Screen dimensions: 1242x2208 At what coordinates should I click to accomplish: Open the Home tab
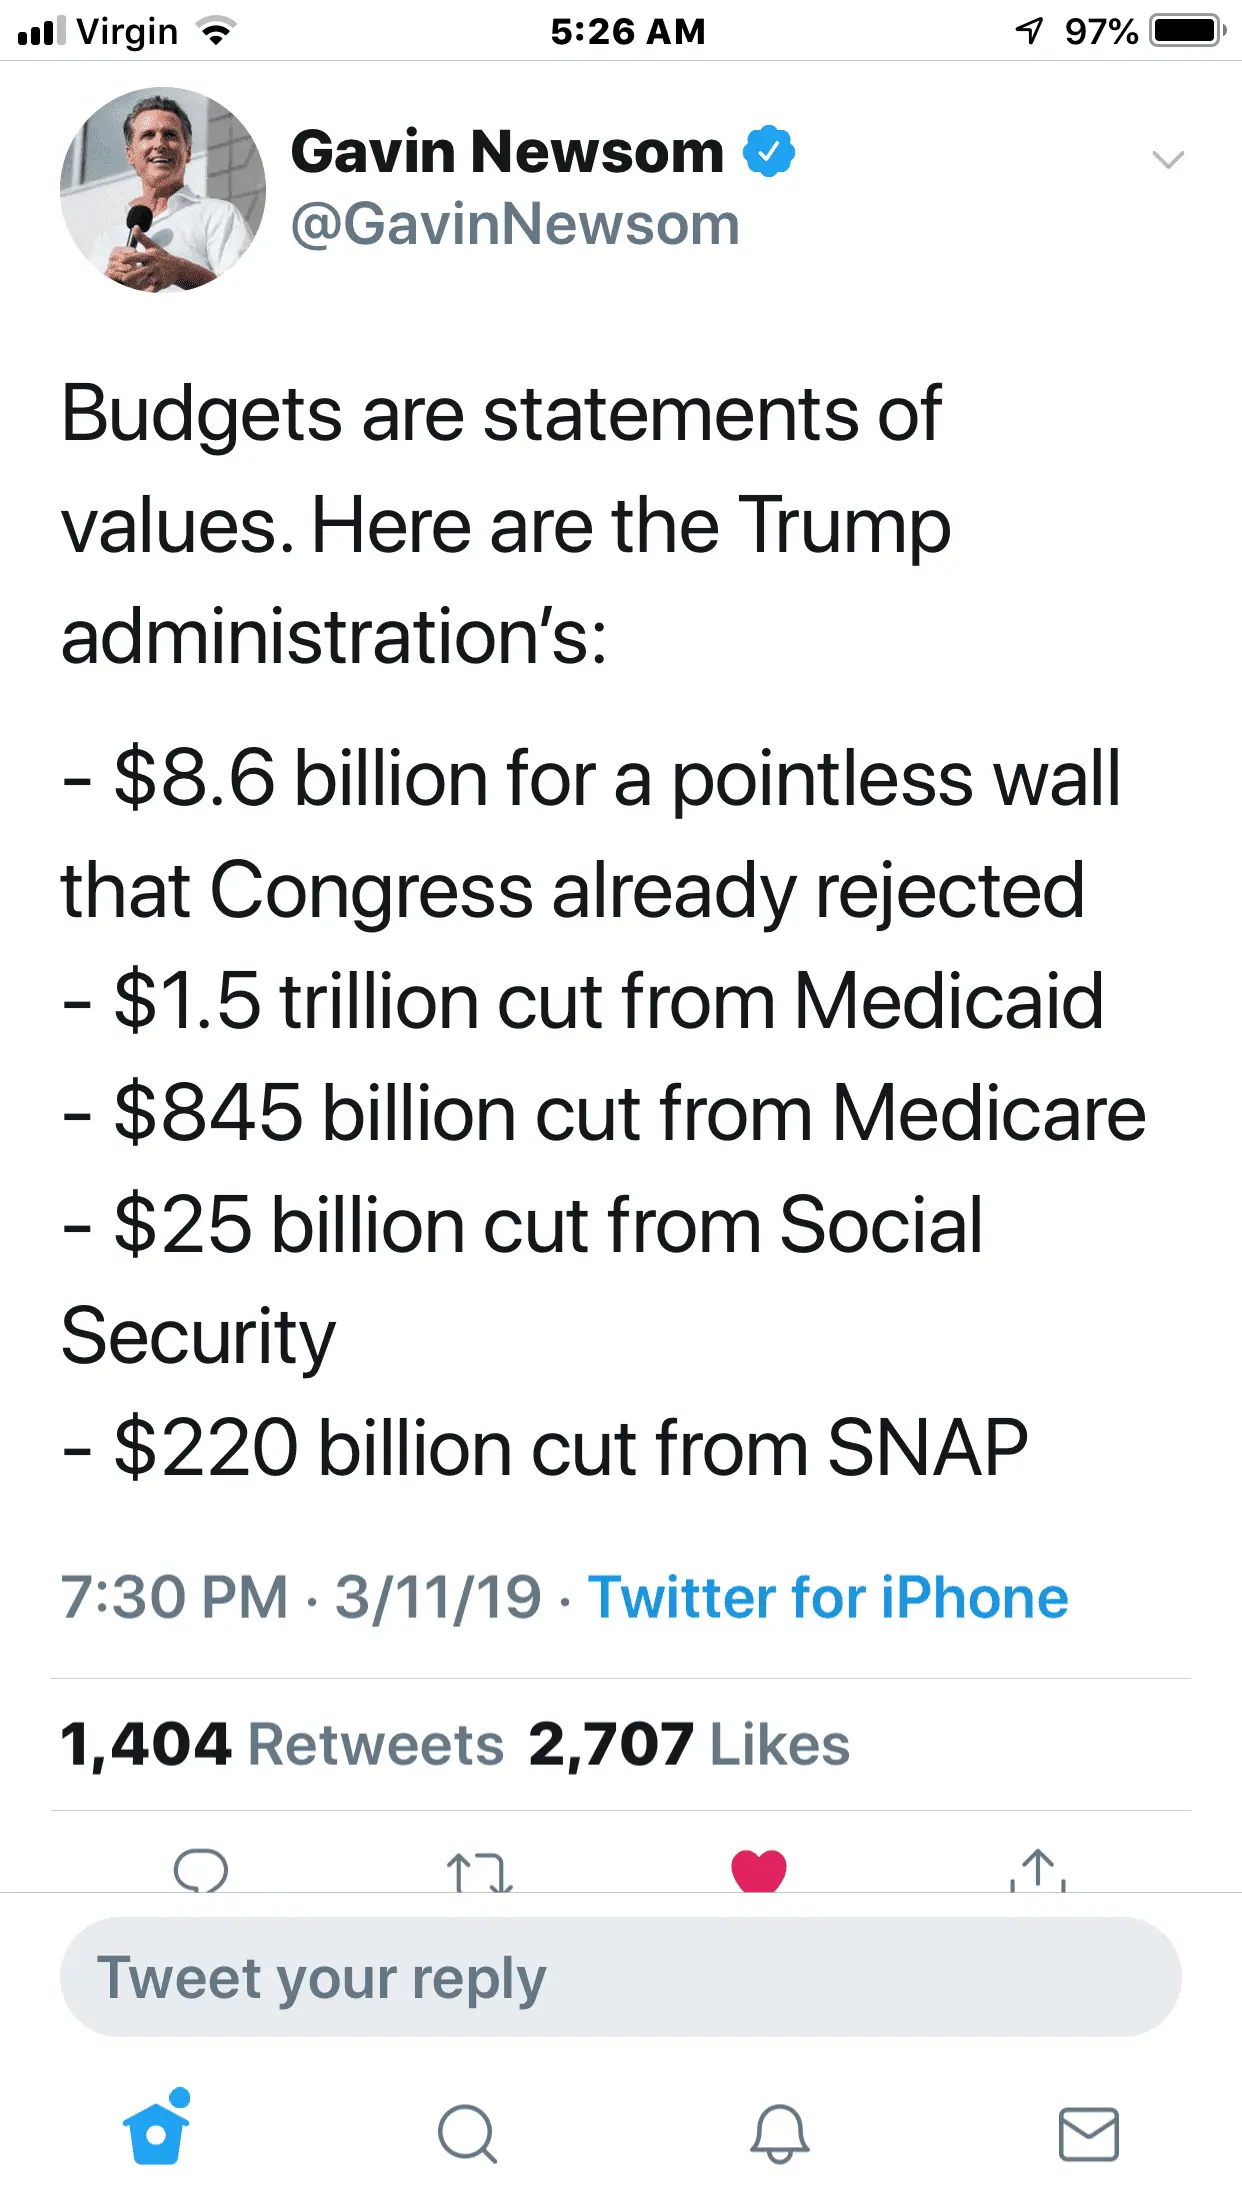(x=157, y=2131)
